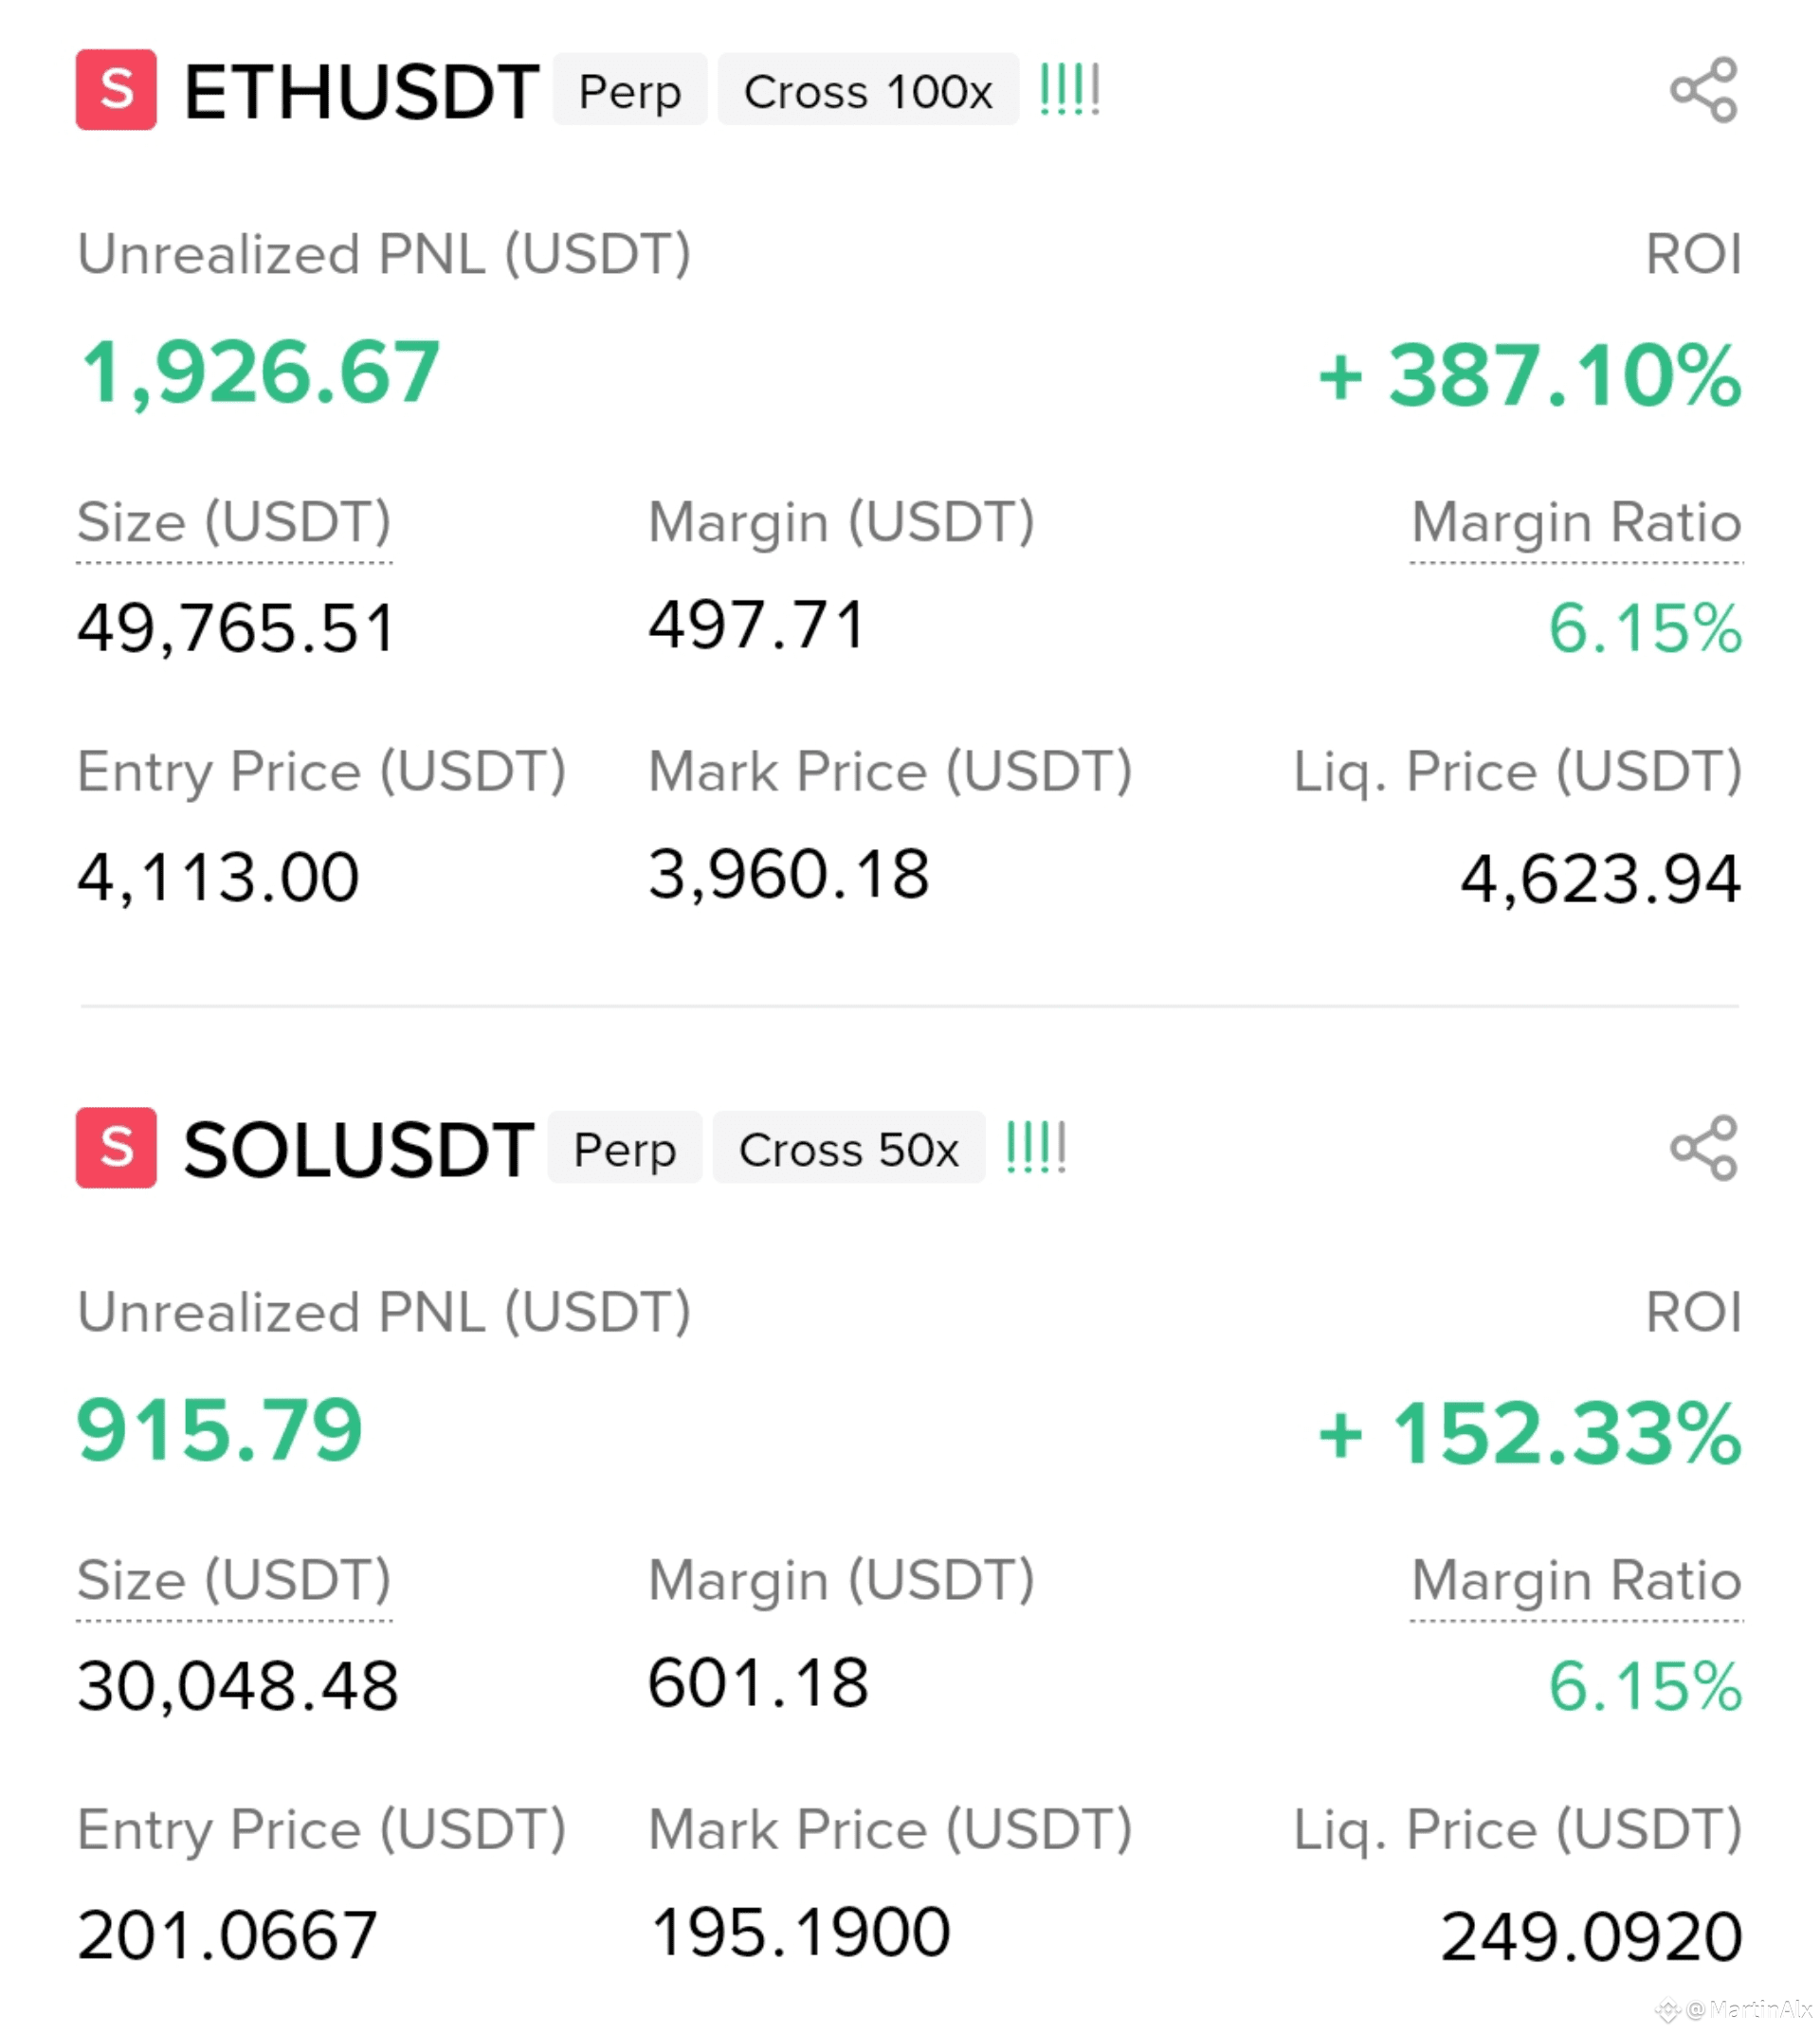The image size is (1820, 2034).
Task: Share the ETHUSDT position
Action: point(1703,90)
